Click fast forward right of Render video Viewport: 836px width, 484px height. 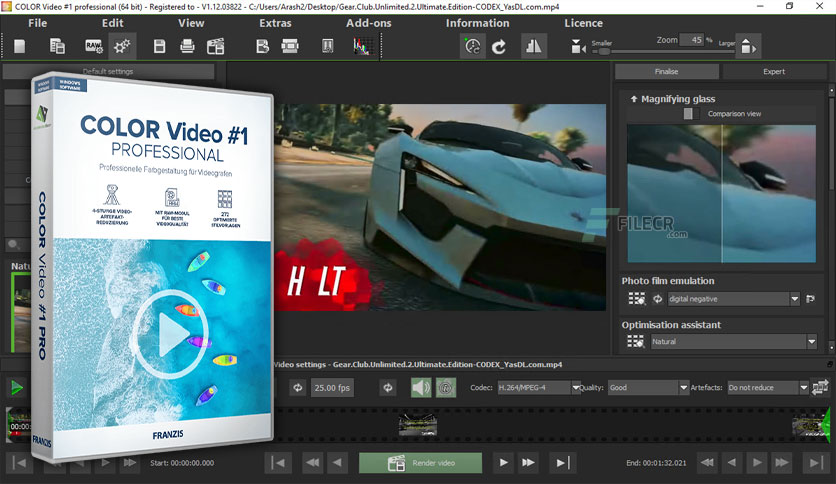coord(528,463)
